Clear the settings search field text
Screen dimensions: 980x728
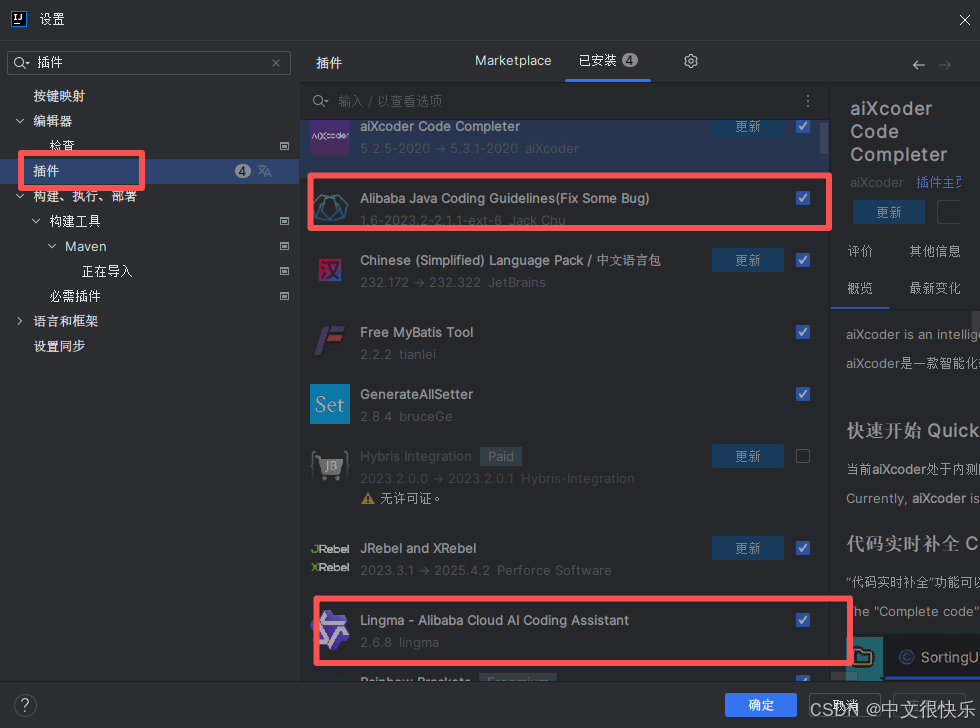[276, 63]
